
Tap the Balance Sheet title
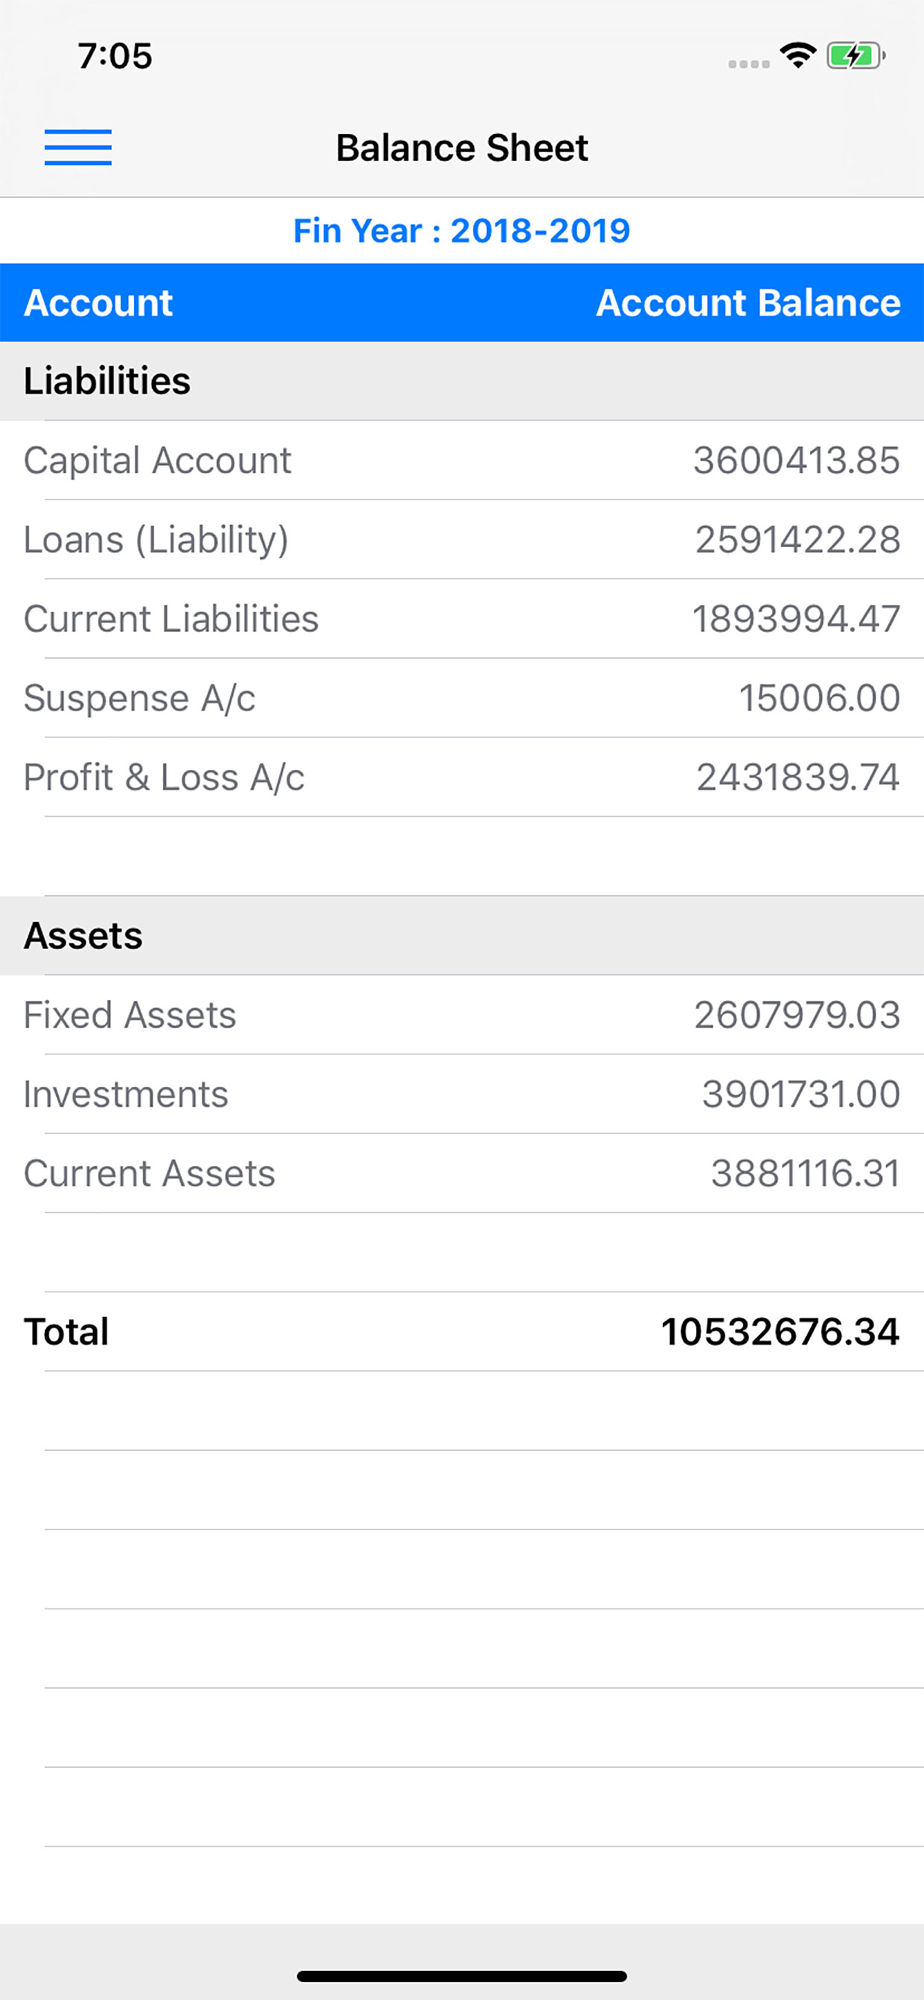point(462,148)
